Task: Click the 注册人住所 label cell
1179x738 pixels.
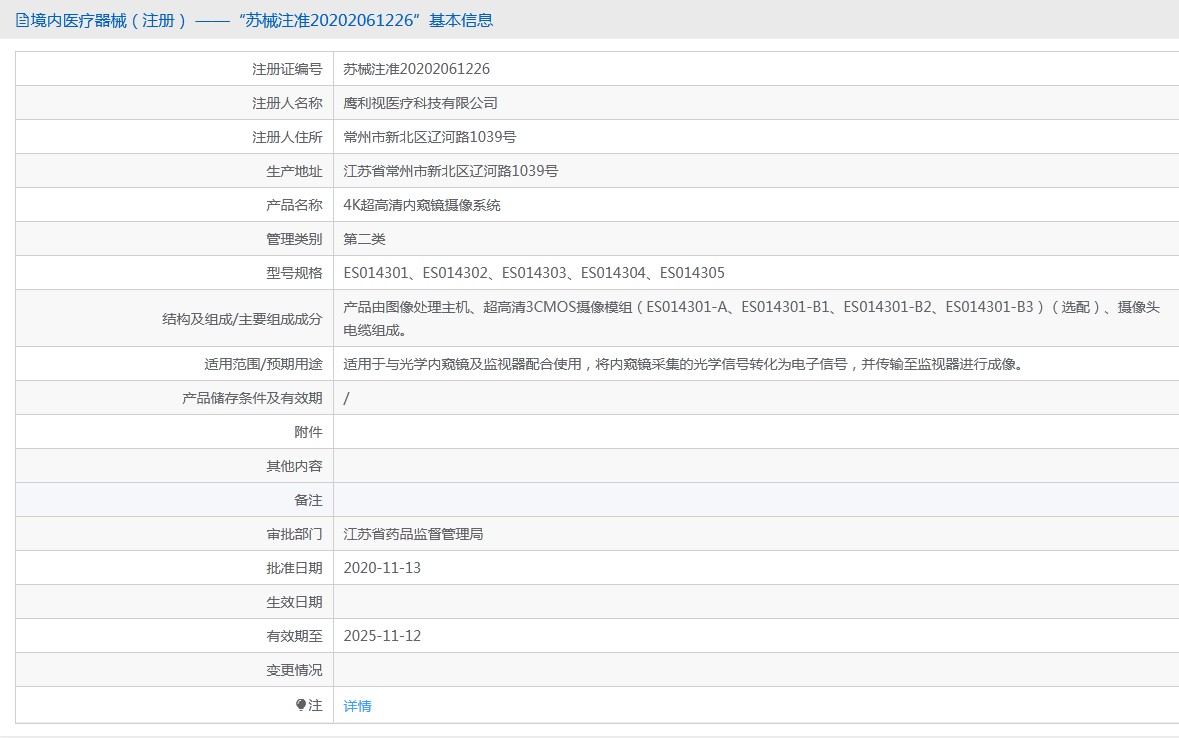Action: 174,137
